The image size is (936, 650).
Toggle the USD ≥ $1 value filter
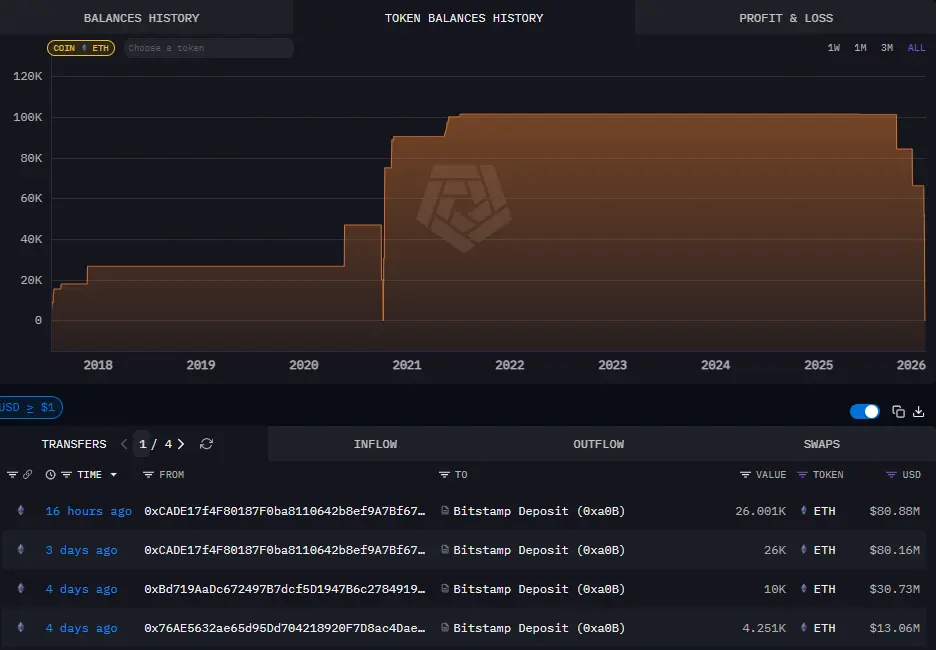(x=28, y=407)
